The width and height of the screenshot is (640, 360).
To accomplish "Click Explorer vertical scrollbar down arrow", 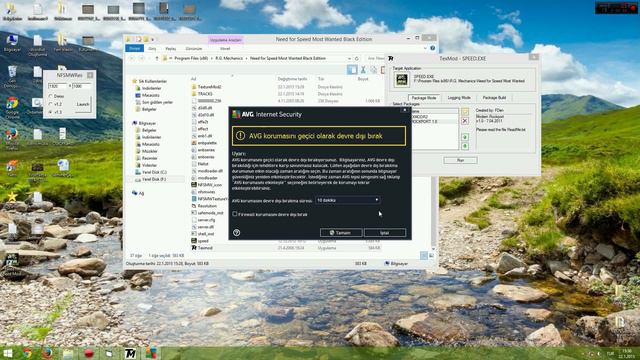I will 433,249.
